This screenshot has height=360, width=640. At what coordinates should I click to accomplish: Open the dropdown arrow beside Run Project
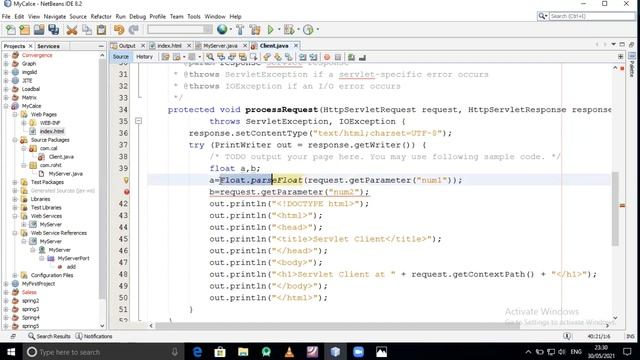tap(279, 30)
